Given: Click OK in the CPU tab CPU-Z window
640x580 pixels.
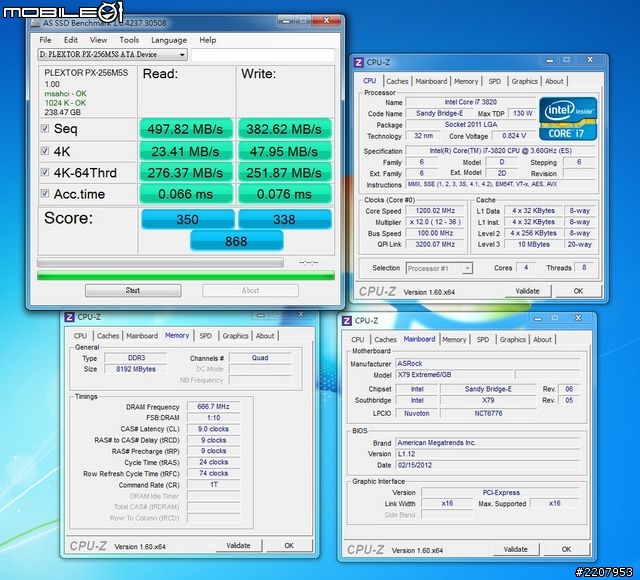Looking at the screenshot, I should point(578,291).
